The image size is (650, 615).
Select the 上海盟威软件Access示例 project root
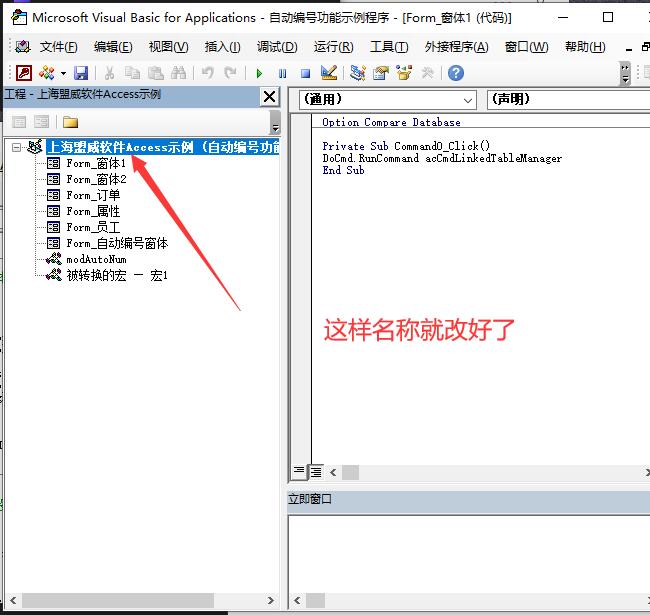click(163, 147)
